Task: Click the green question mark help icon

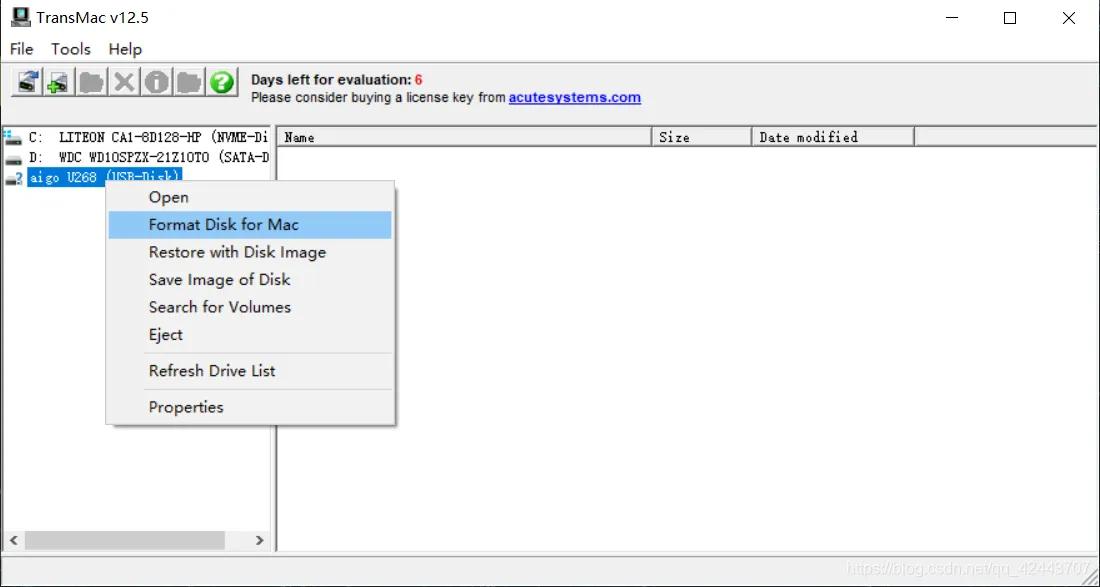Action: click(x=221, y=82)
